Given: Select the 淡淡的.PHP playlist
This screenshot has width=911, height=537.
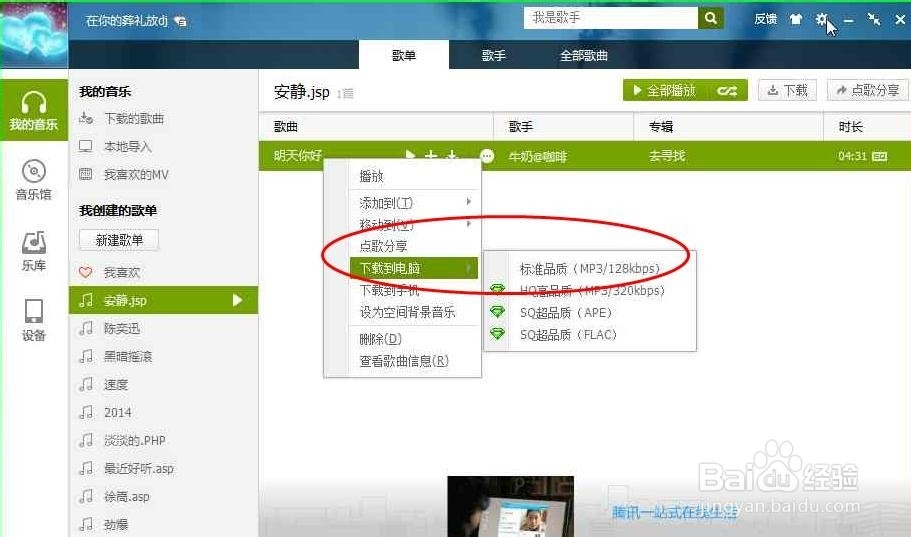Looking at the screenshot, I should click(134, 440).
